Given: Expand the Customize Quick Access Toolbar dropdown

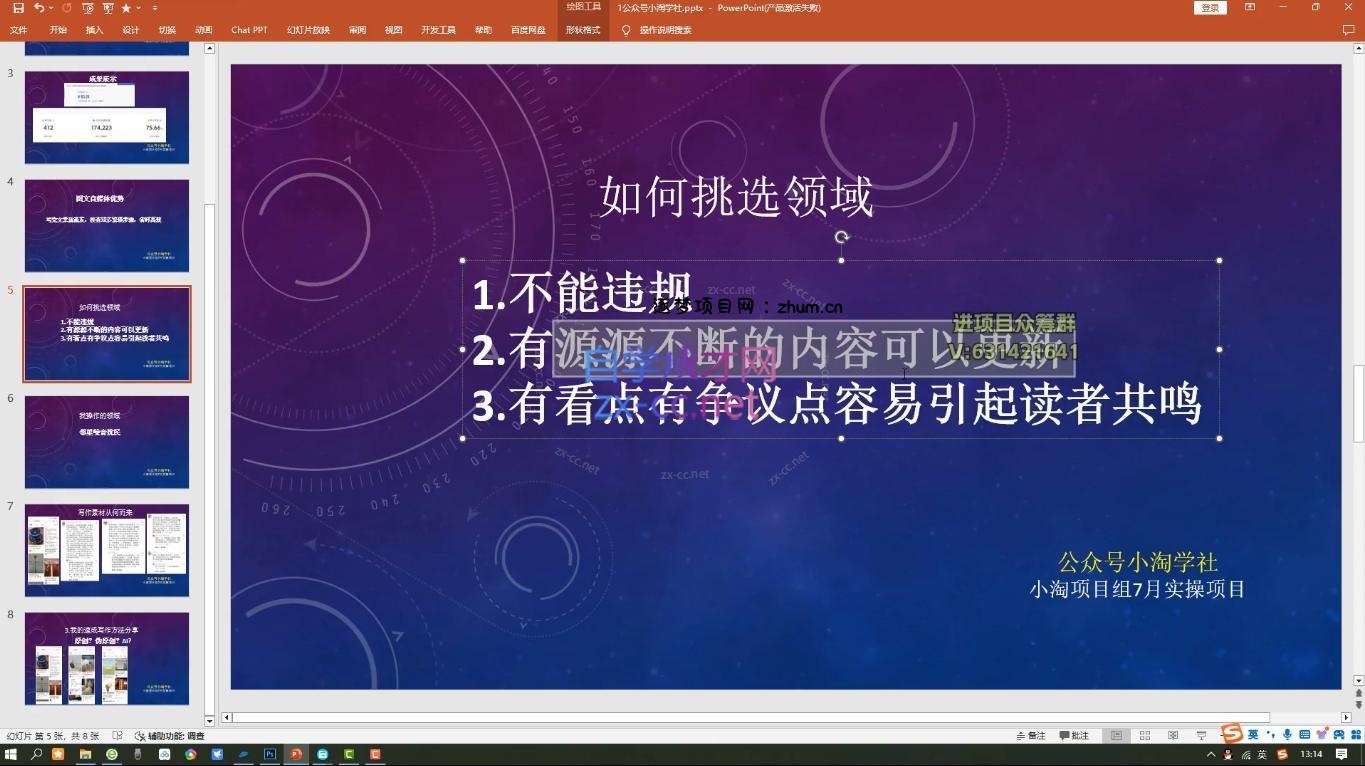Looking at the screenshot, I should 155,8.
